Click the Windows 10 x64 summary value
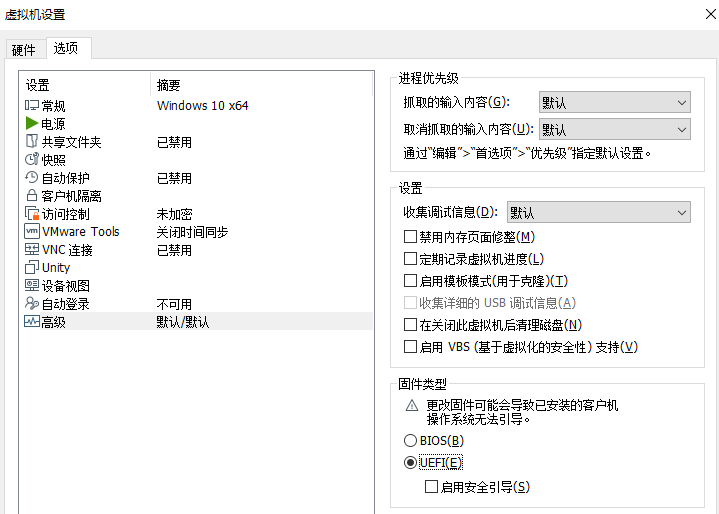 coord(203,106)
